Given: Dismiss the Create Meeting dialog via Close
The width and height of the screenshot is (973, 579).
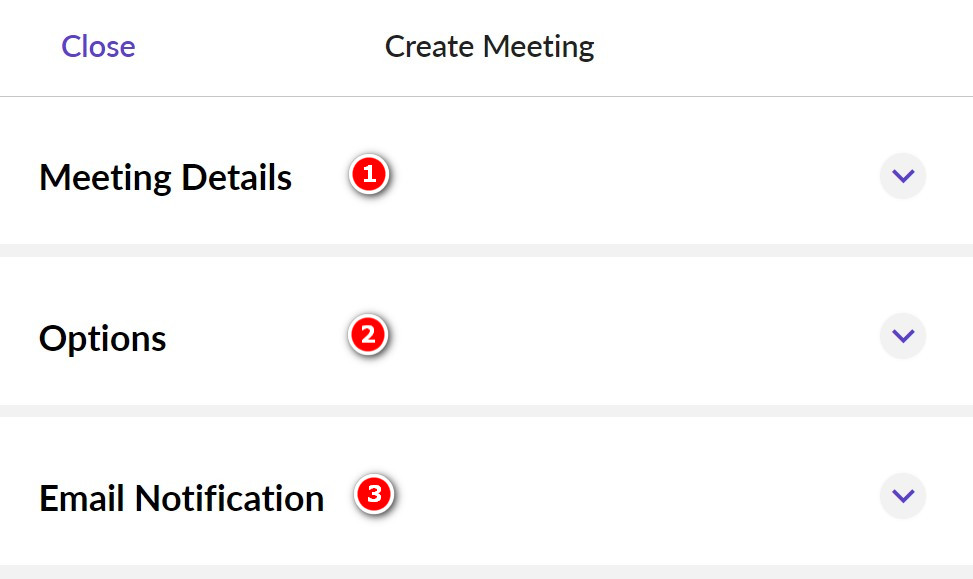Looking at the screenshot, I should (97, 46).
